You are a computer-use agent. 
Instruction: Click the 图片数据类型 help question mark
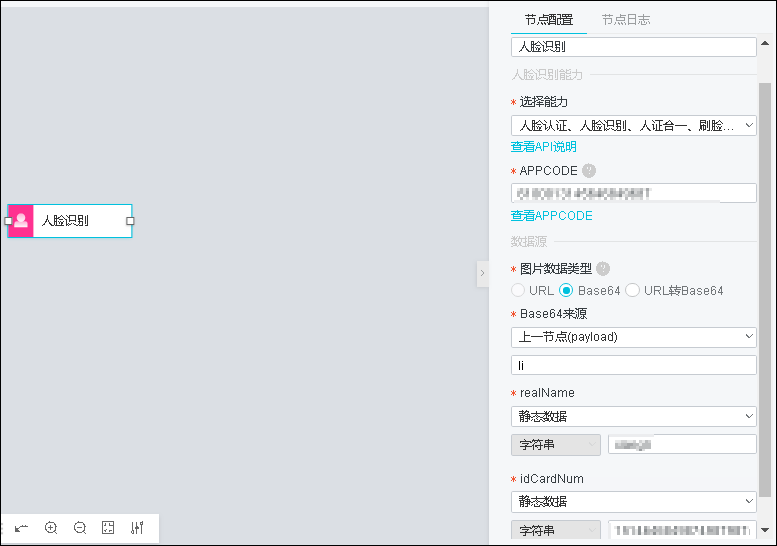point(603,269)
